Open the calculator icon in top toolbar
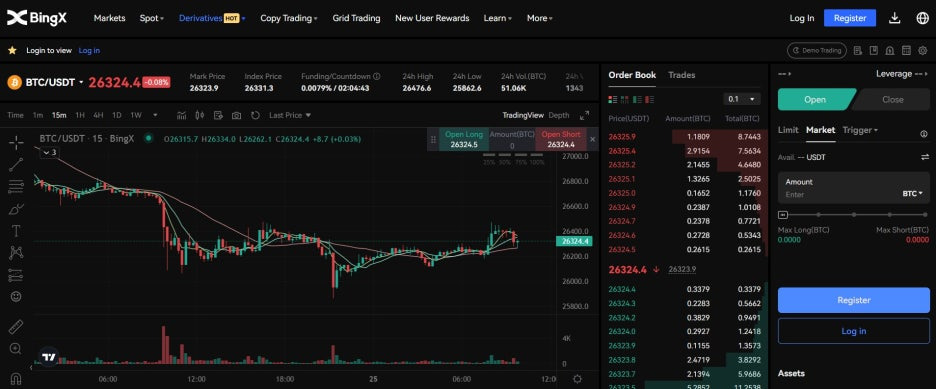Screen dimensions: 936x389 (x=906, y=51)
